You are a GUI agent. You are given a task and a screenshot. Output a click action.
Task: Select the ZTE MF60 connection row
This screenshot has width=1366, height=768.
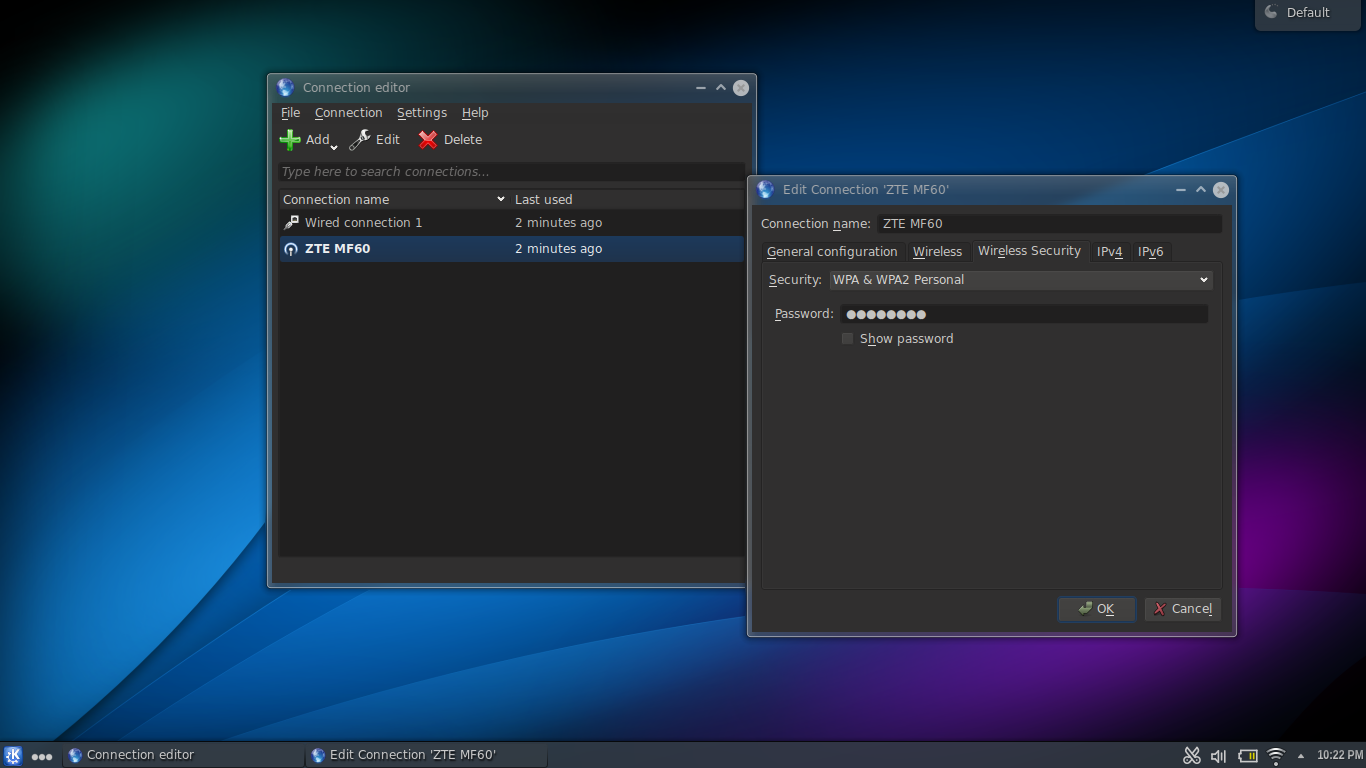[x=511, y=249]
